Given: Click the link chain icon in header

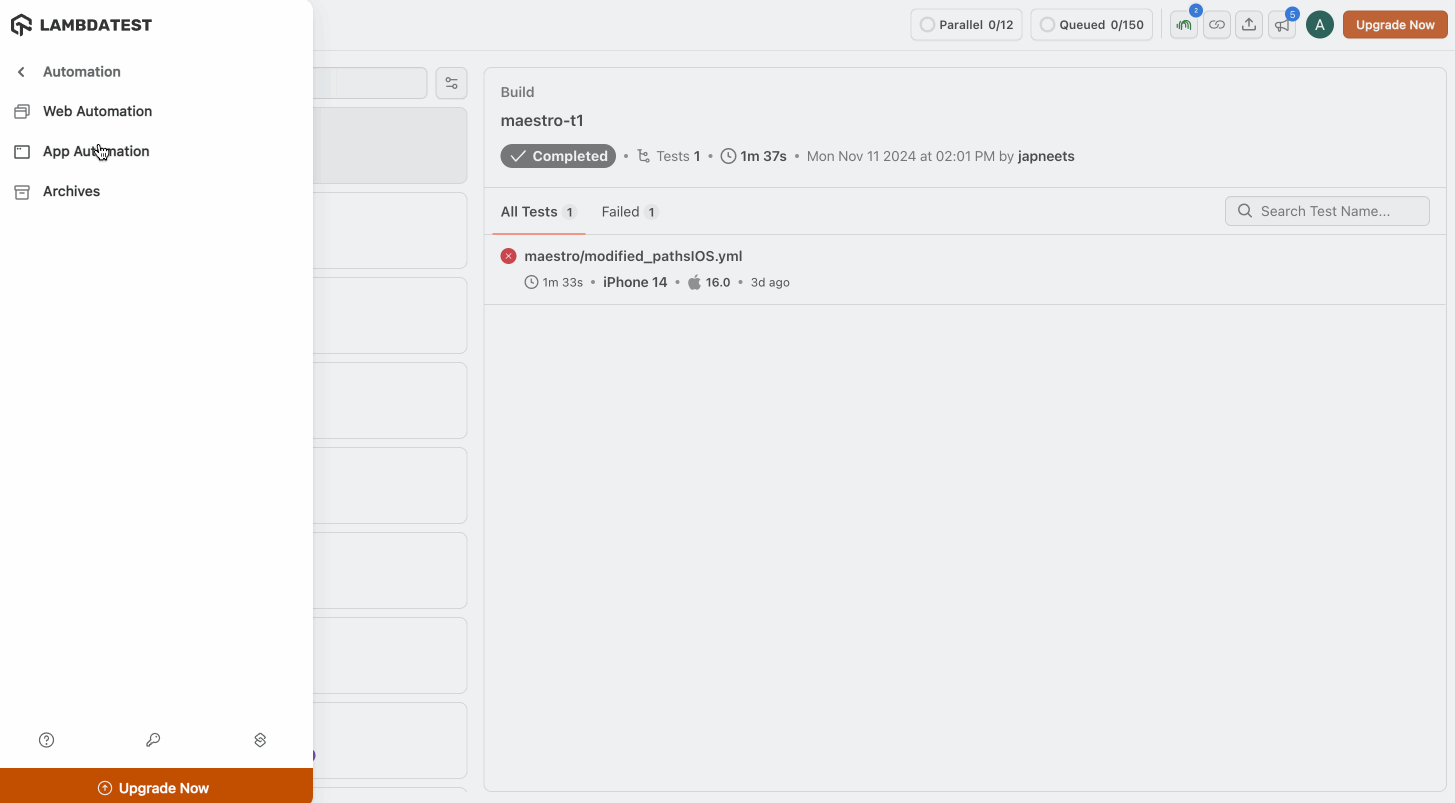Looking at the screenshot, I should (1216, 25).
